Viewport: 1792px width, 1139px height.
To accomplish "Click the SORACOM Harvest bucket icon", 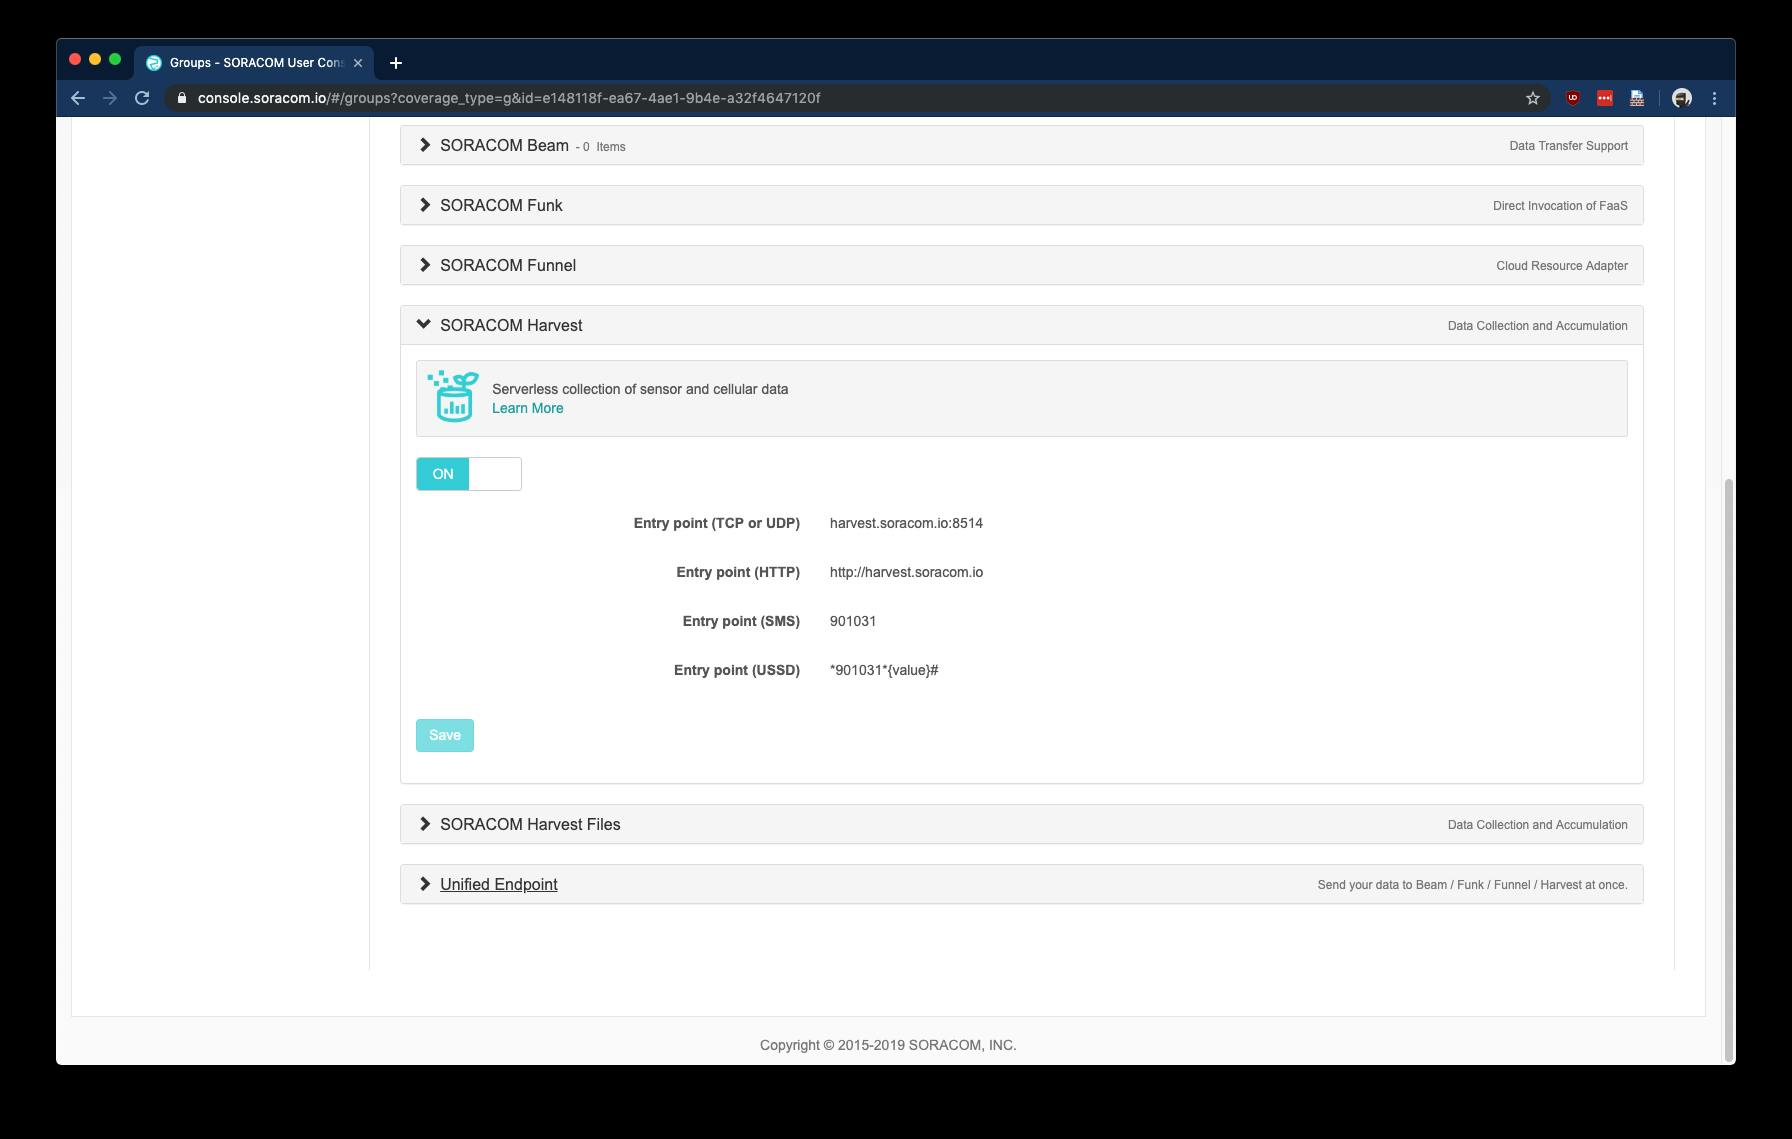I will [x=453, y=397].
